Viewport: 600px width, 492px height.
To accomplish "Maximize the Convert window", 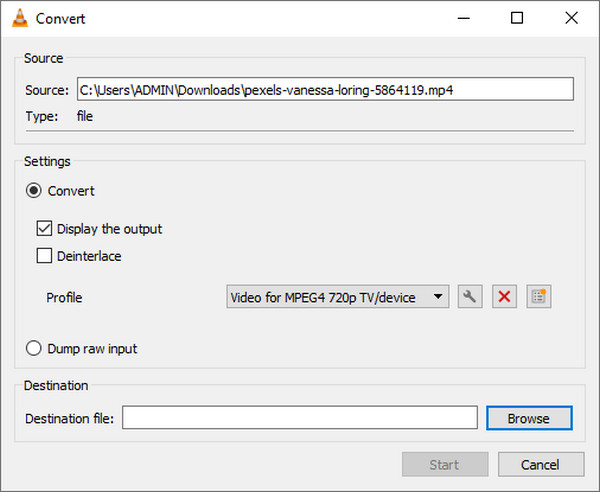I will click(517, 18).
